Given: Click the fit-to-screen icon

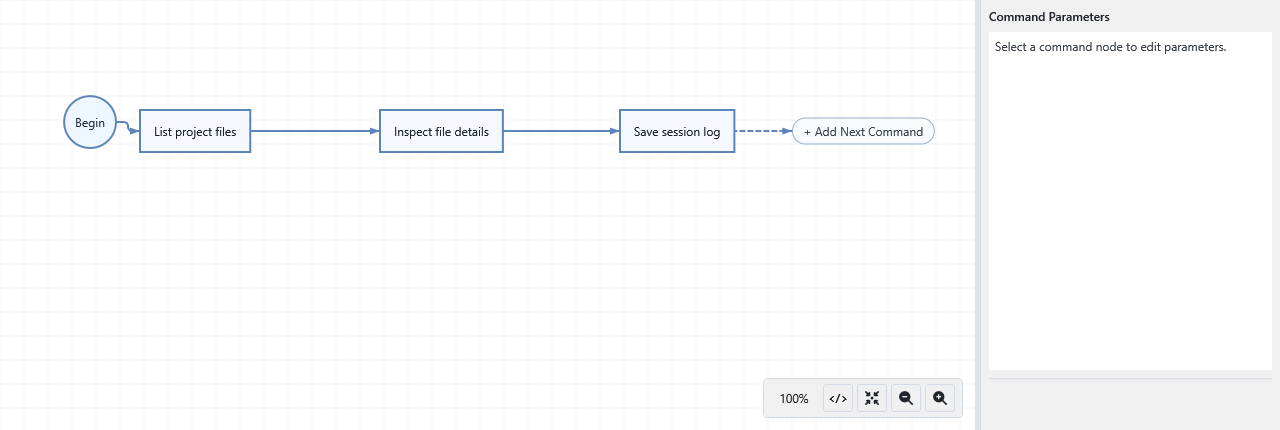Looking at the screenshot, I should (x=872, y=398).
